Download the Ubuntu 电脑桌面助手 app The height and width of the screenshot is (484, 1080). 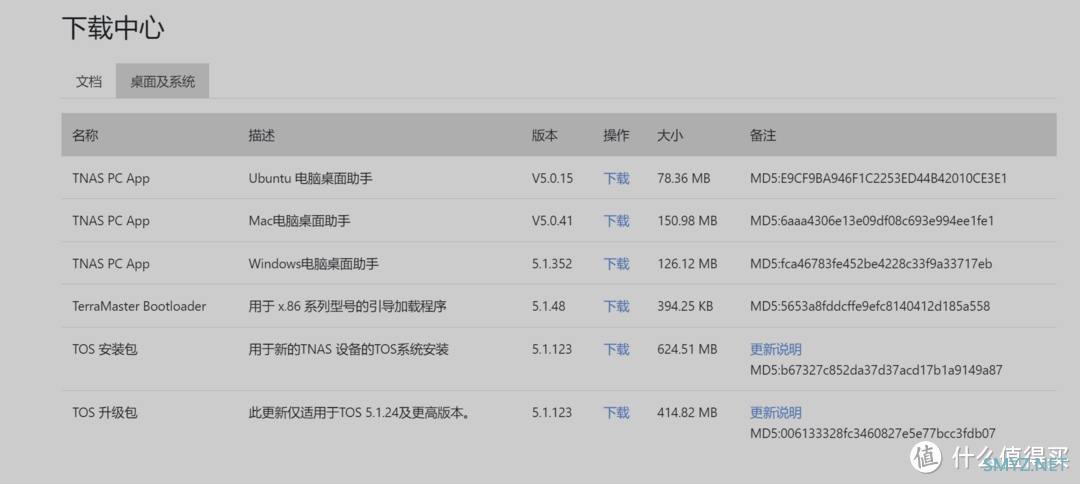click(x=616, y=178)
